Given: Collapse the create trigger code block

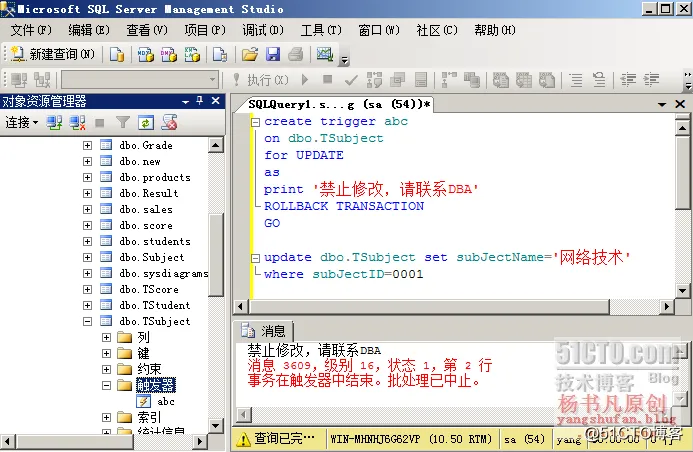Looking at the screenshot, I should pos(255,122).
